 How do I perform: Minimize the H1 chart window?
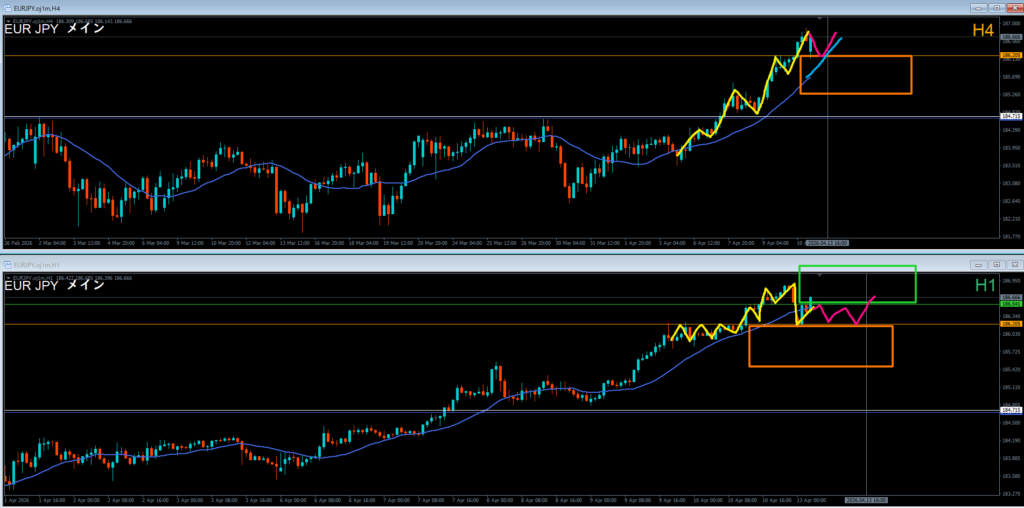pos(977,265)
